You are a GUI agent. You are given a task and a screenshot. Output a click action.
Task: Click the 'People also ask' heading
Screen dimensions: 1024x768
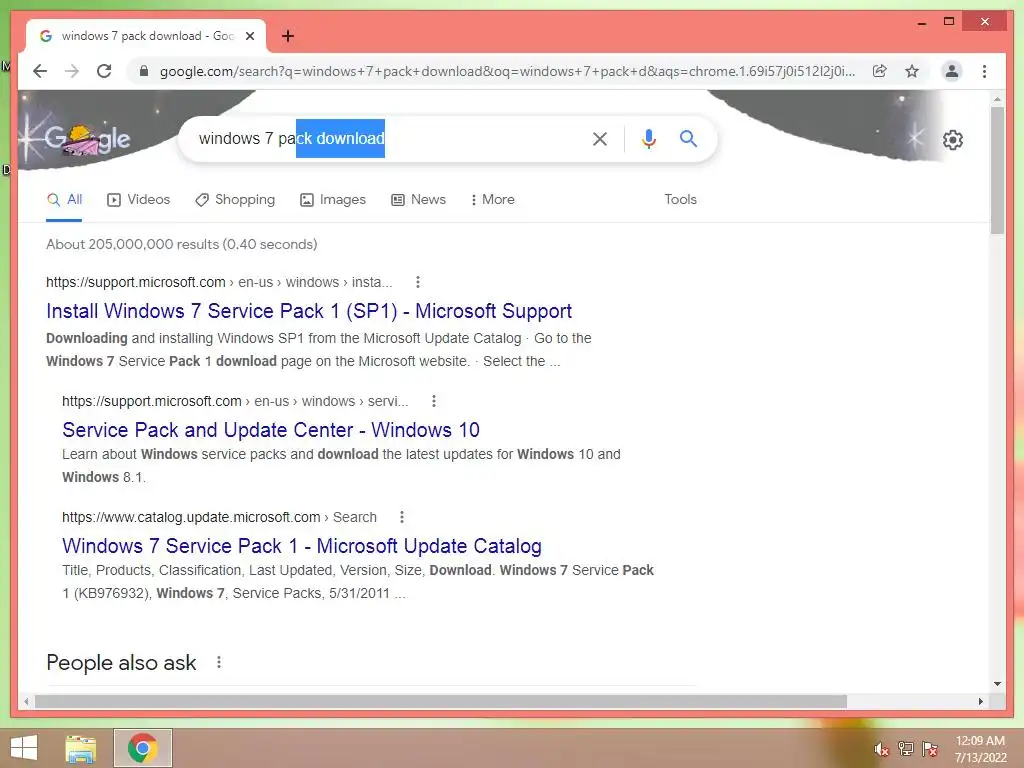121,662
